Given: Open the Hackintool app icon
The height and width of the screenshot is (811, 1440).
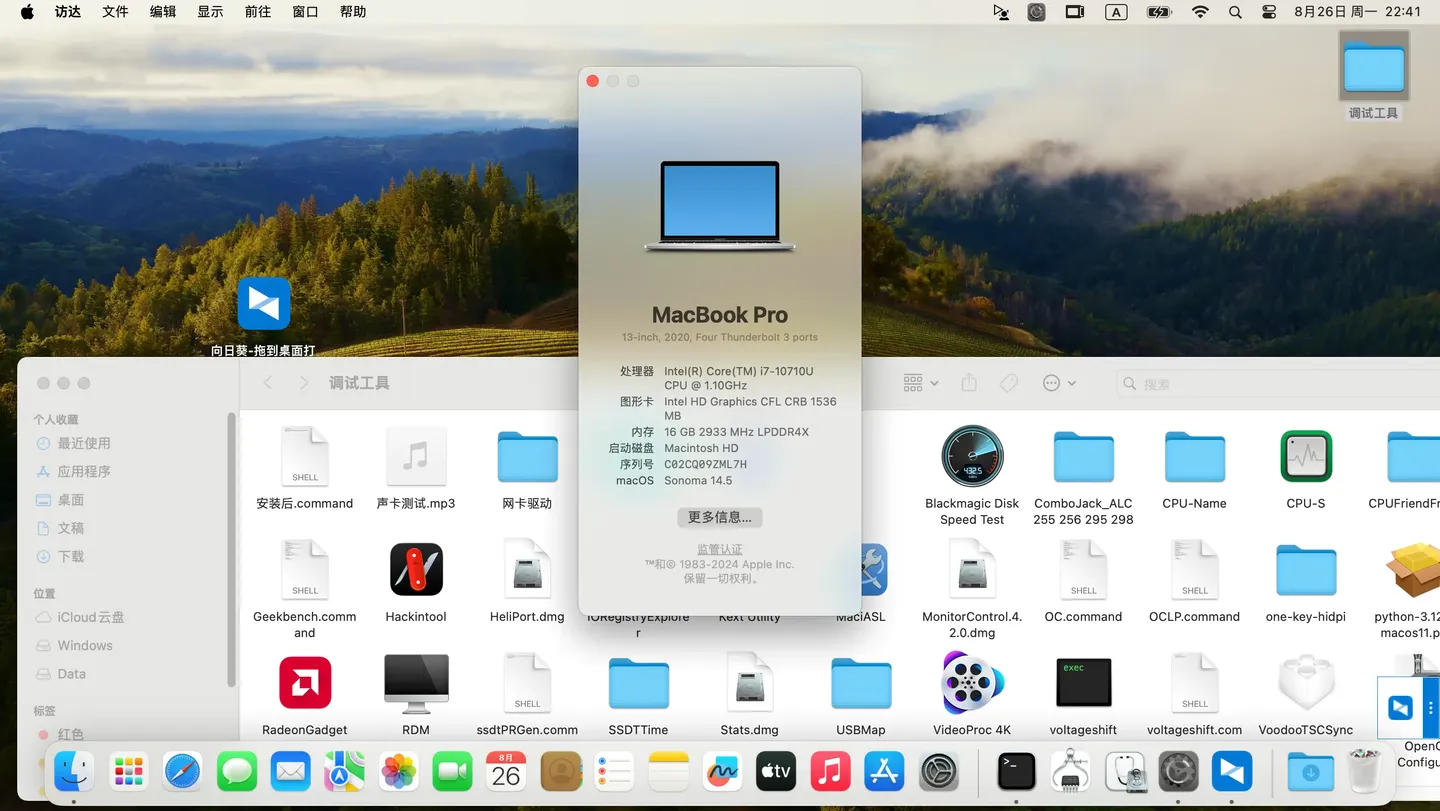Looking at the screenshot, I should (x=416, y=570).
